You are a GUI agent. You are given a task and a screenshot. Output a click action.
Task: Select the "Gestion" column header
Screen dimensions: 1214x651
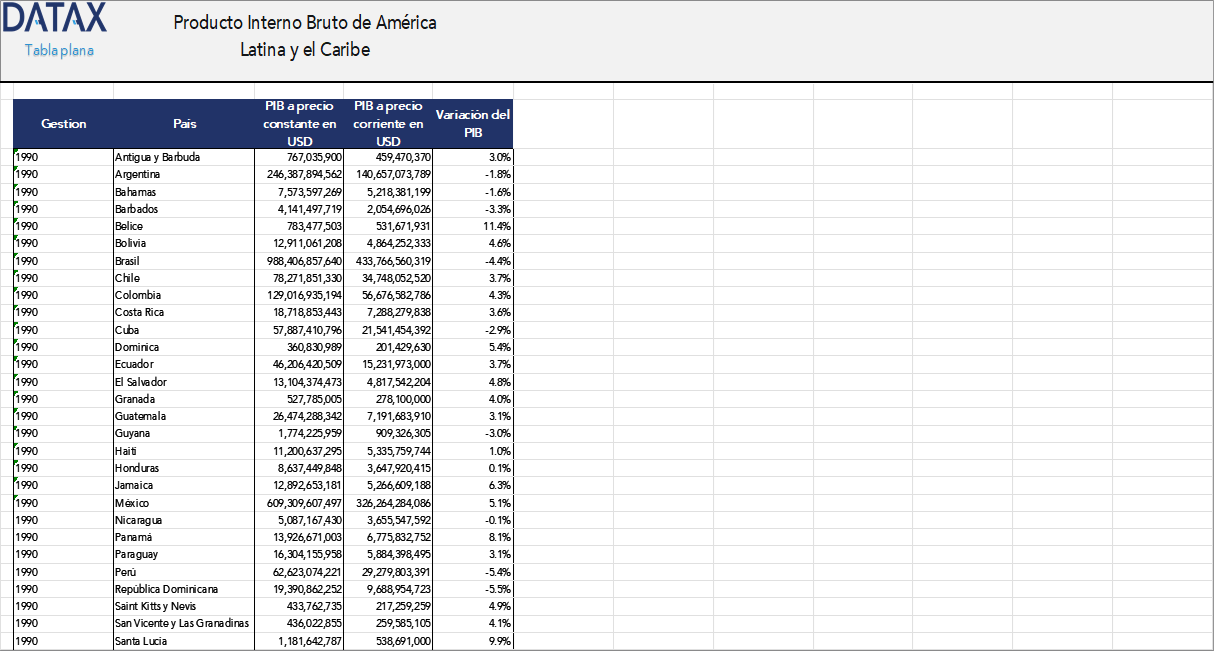pyautogui.click(x=64, y=123)
